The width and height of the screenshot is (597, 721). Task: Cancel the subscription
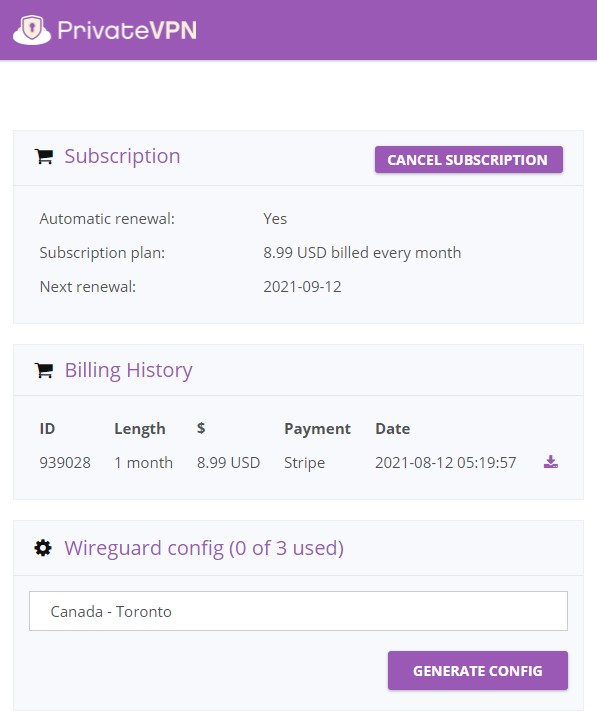tap(469, 160)
